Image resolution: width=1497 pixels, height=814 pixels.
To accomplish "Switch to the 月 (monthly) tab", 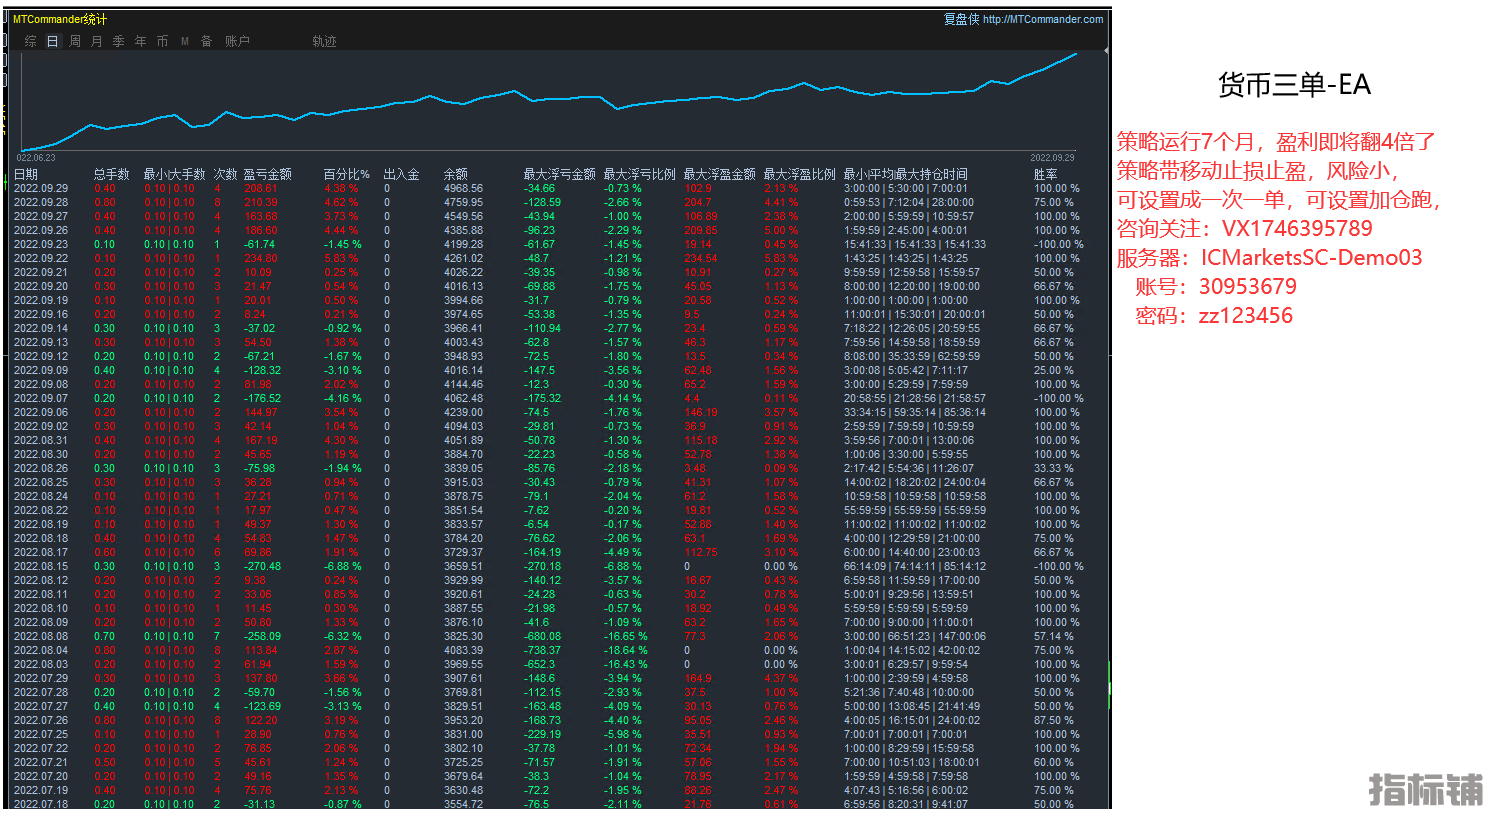I will point(97,41).
